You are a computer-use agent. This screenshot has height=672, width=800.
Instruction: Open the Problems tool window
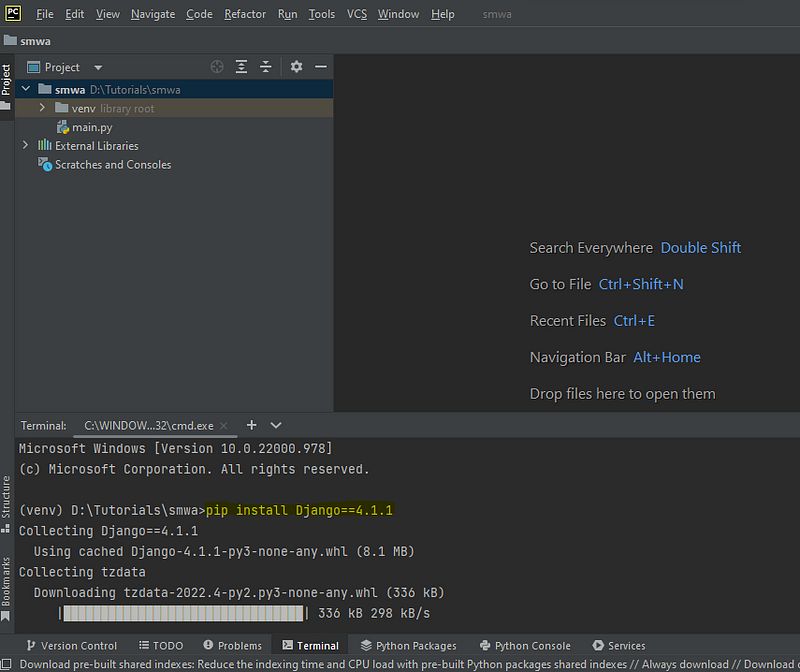[x=233, y=645]
